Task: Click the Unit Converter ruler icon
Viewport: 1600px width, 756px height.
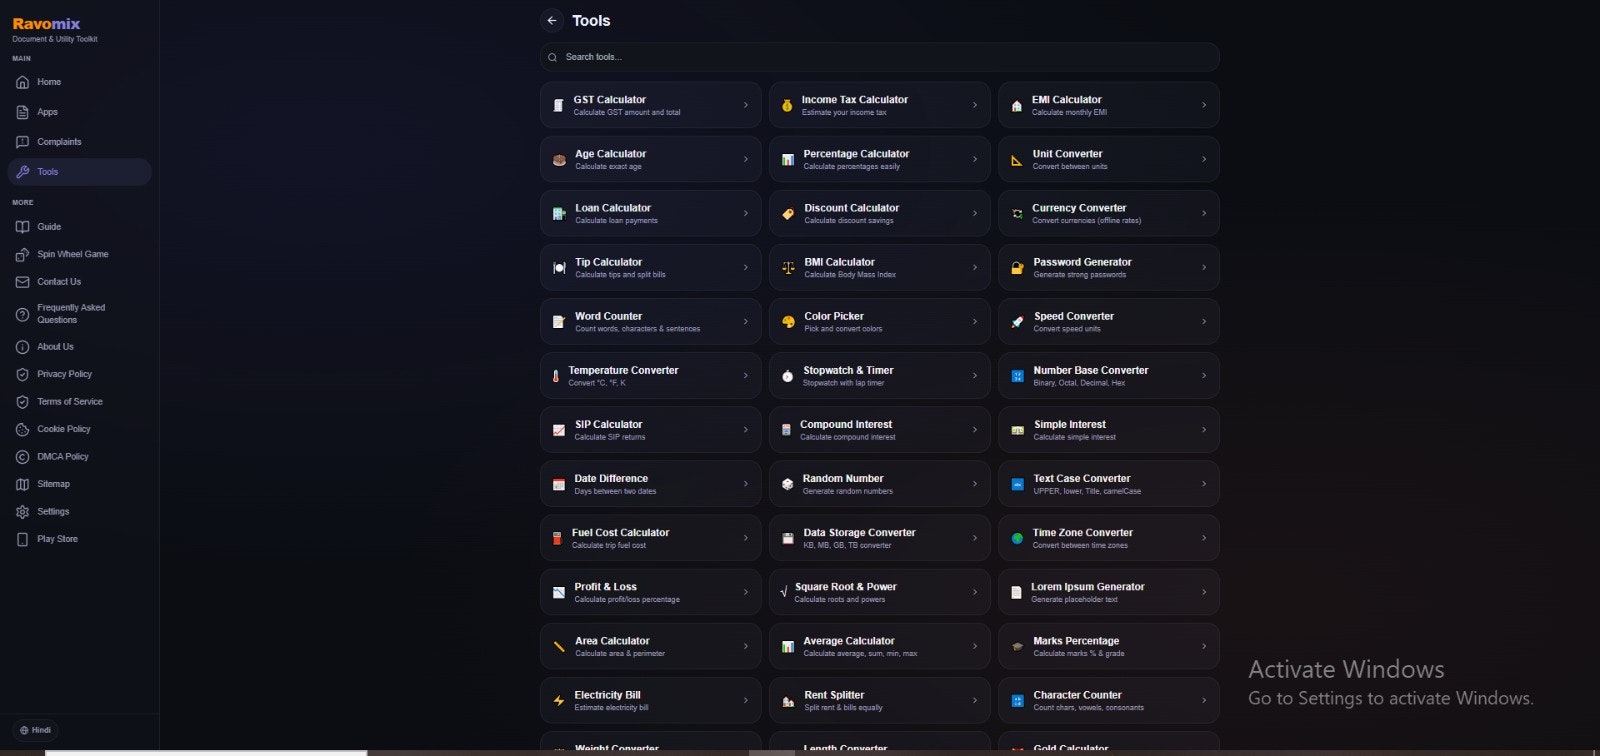Action: (x=1017, y=159)
